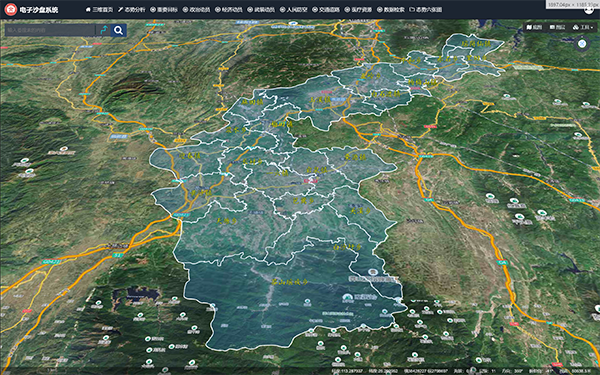Image resolution: width=600 pixels, height=375 pixels.
Task: Click inside the search input field
Action: click(50, 30)
